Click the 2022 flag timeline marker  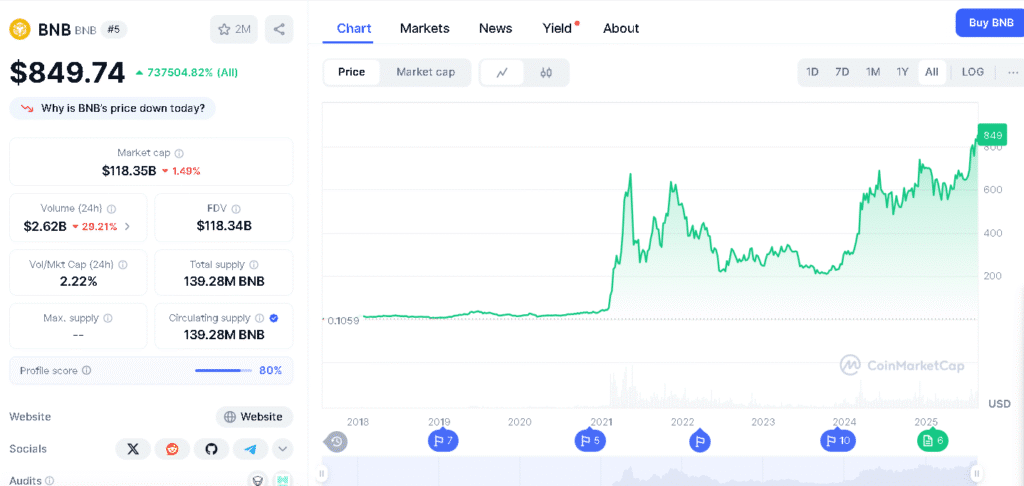tap(699, 441)
